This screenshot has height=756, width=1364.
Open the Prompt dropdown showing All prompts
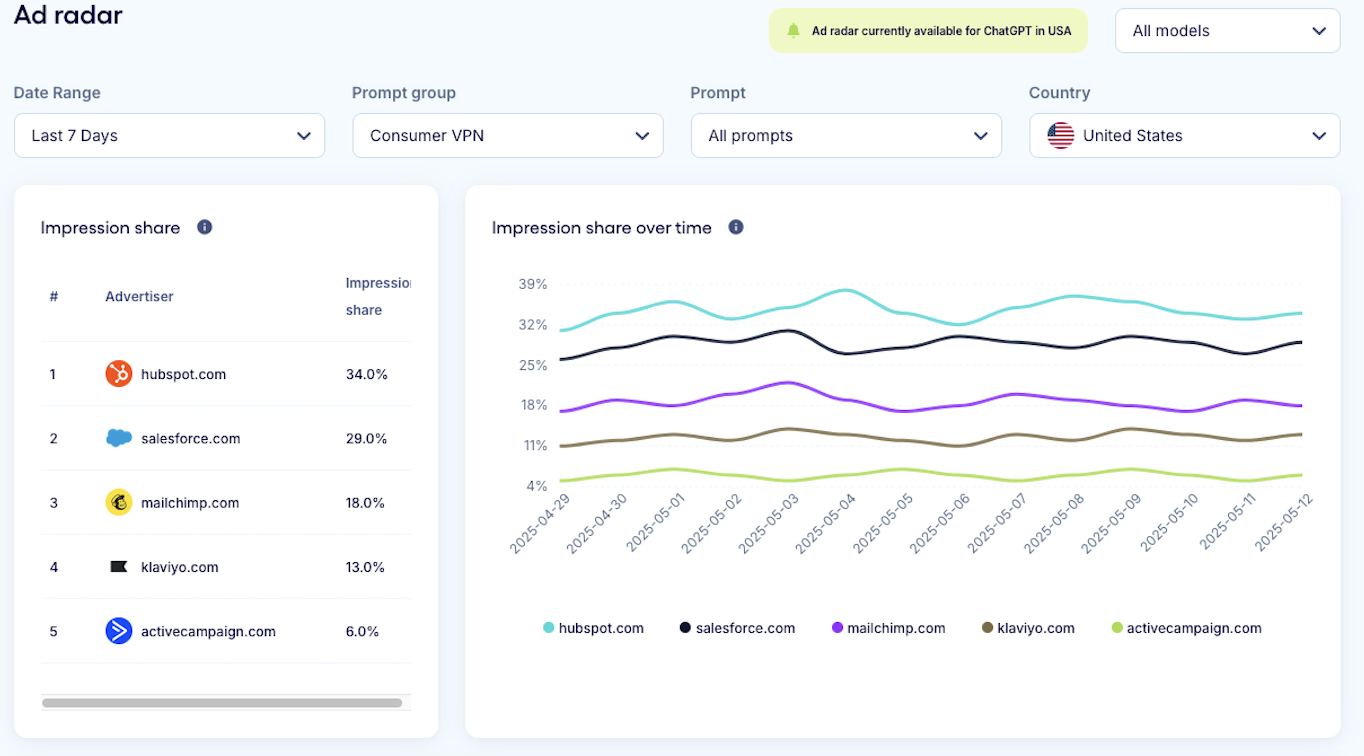coord(846,136)
